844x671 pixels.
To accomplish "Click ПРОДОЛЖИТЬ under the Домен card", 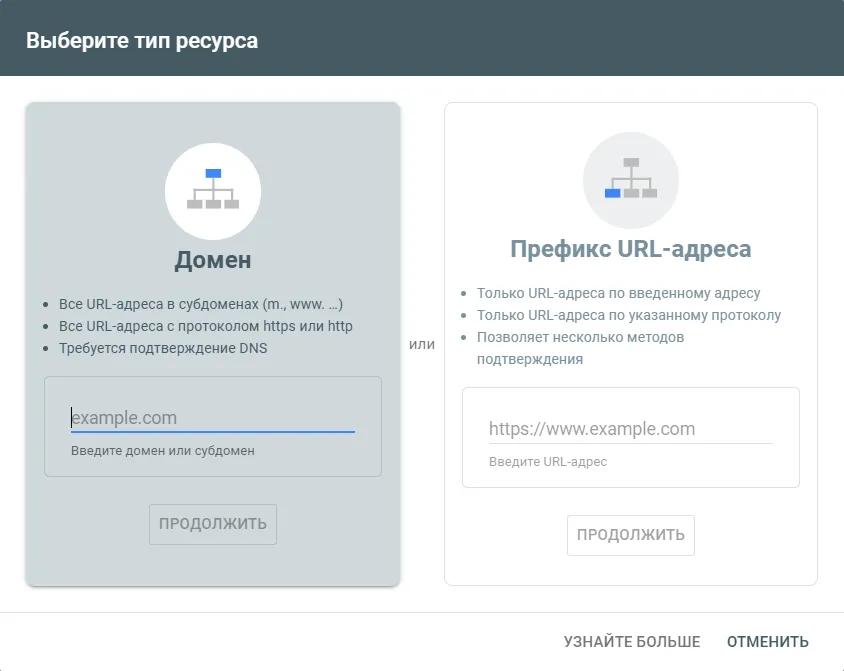I will 213,524.
